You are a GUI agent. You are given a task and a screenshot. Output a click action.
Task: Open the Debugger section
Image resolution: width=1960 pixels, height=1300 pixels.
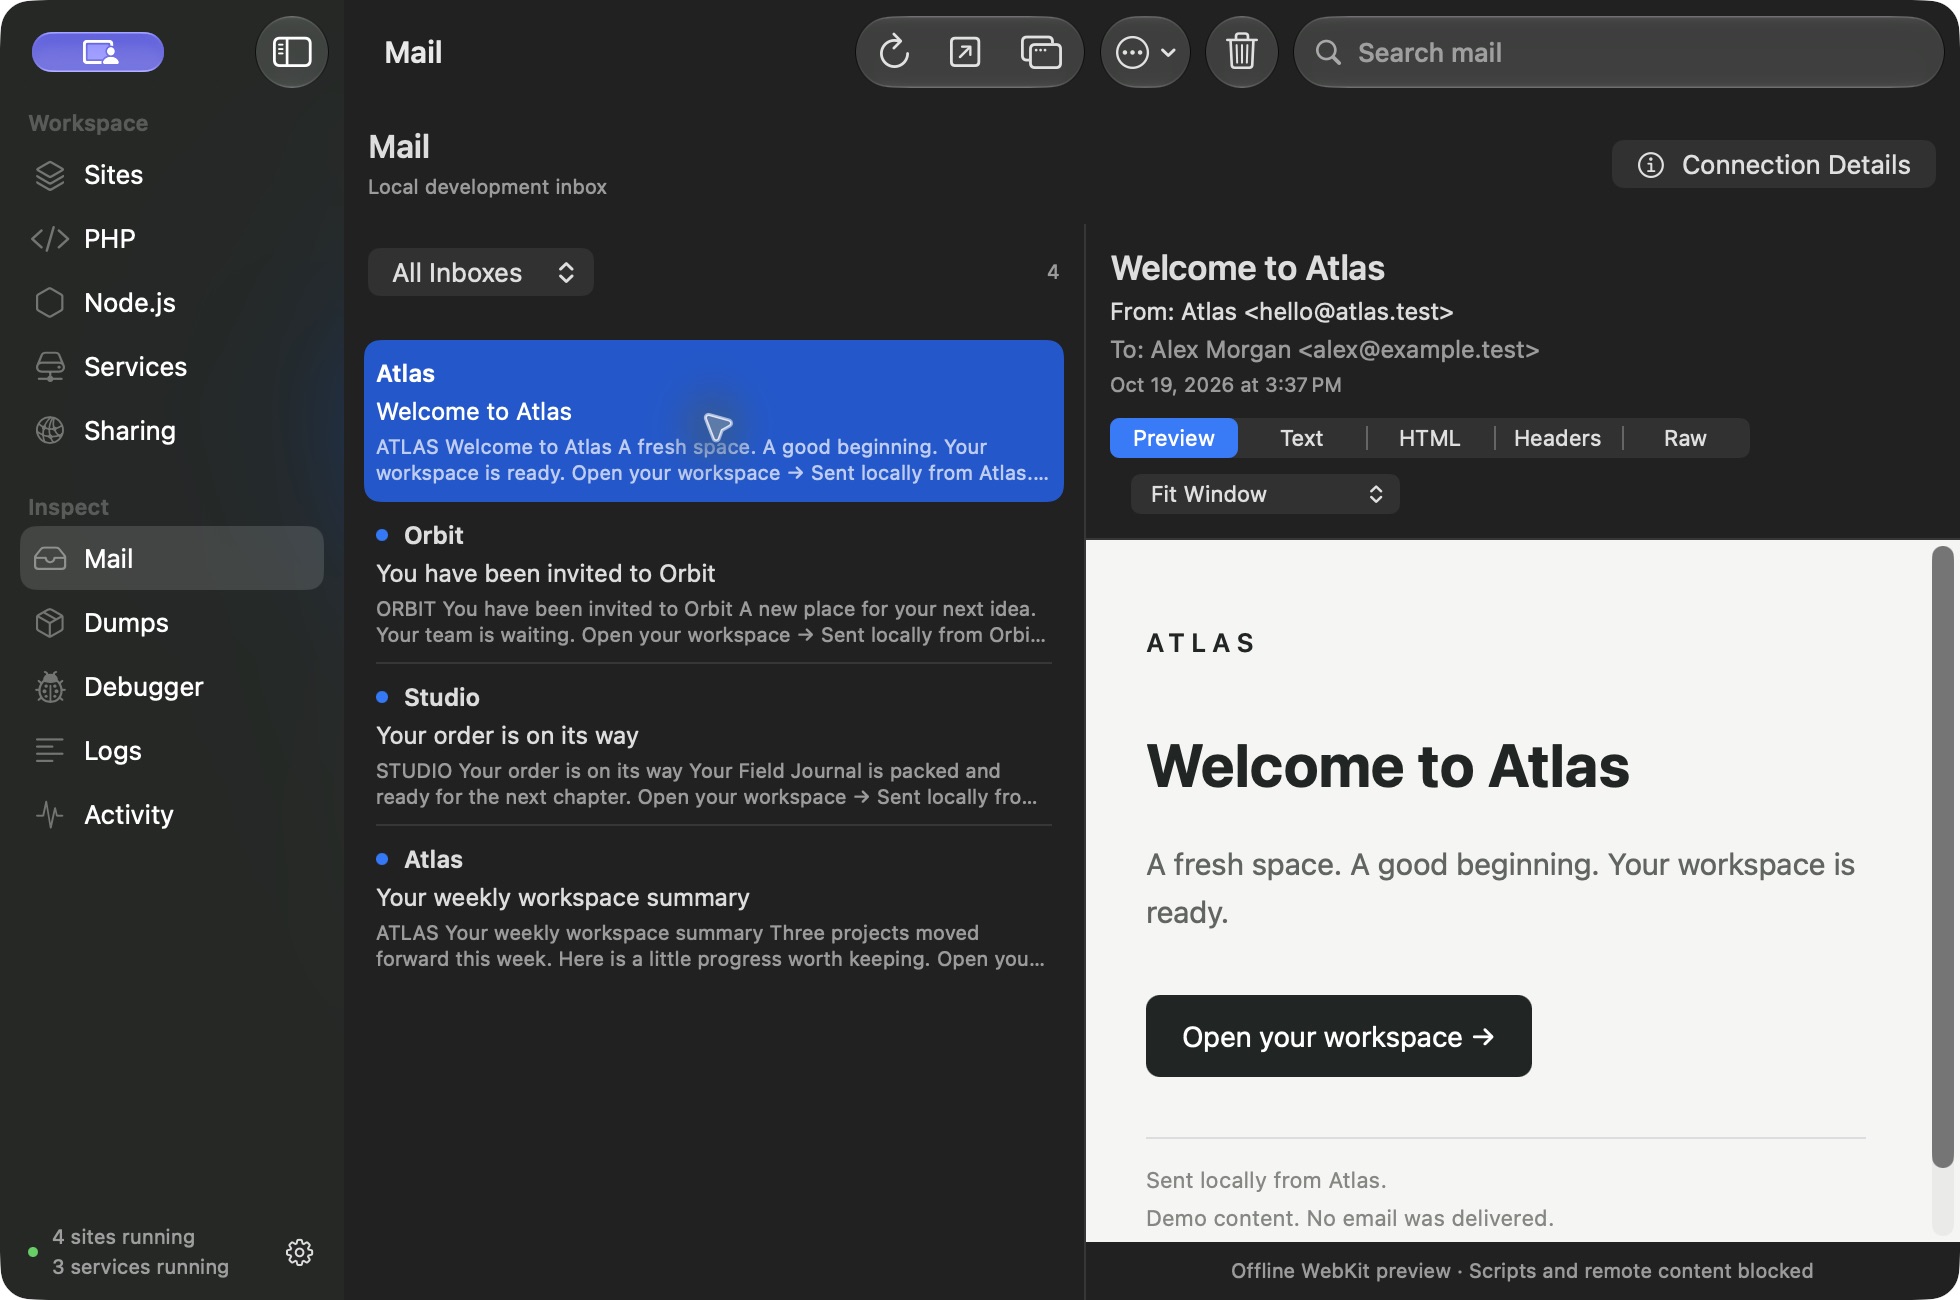172,687
